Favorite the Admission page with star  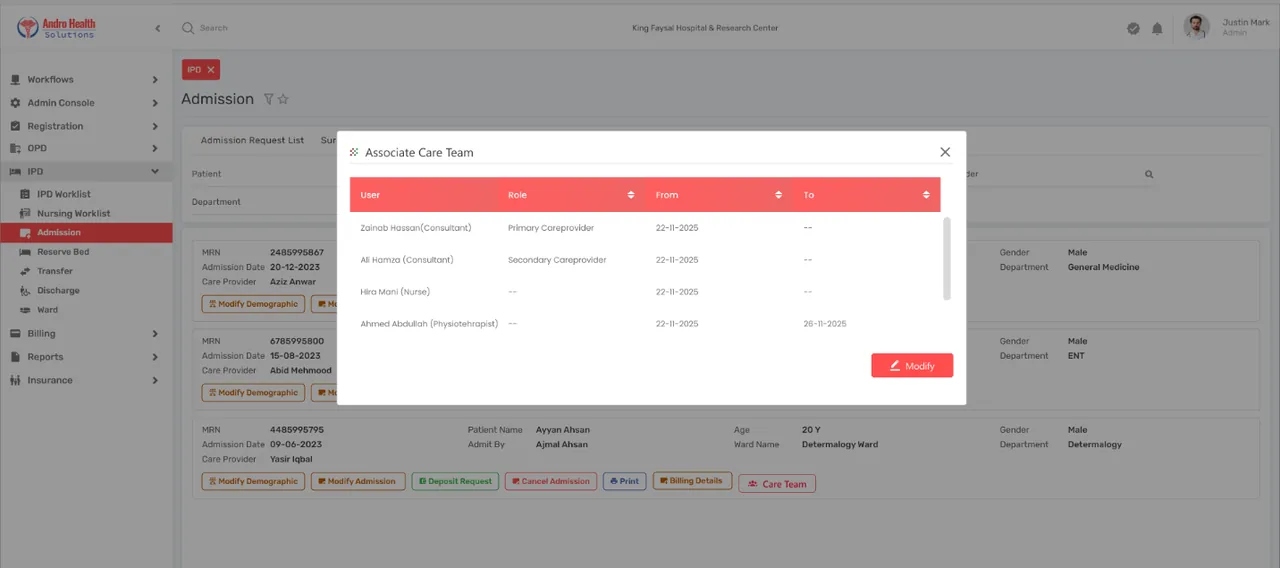(283, 99)
